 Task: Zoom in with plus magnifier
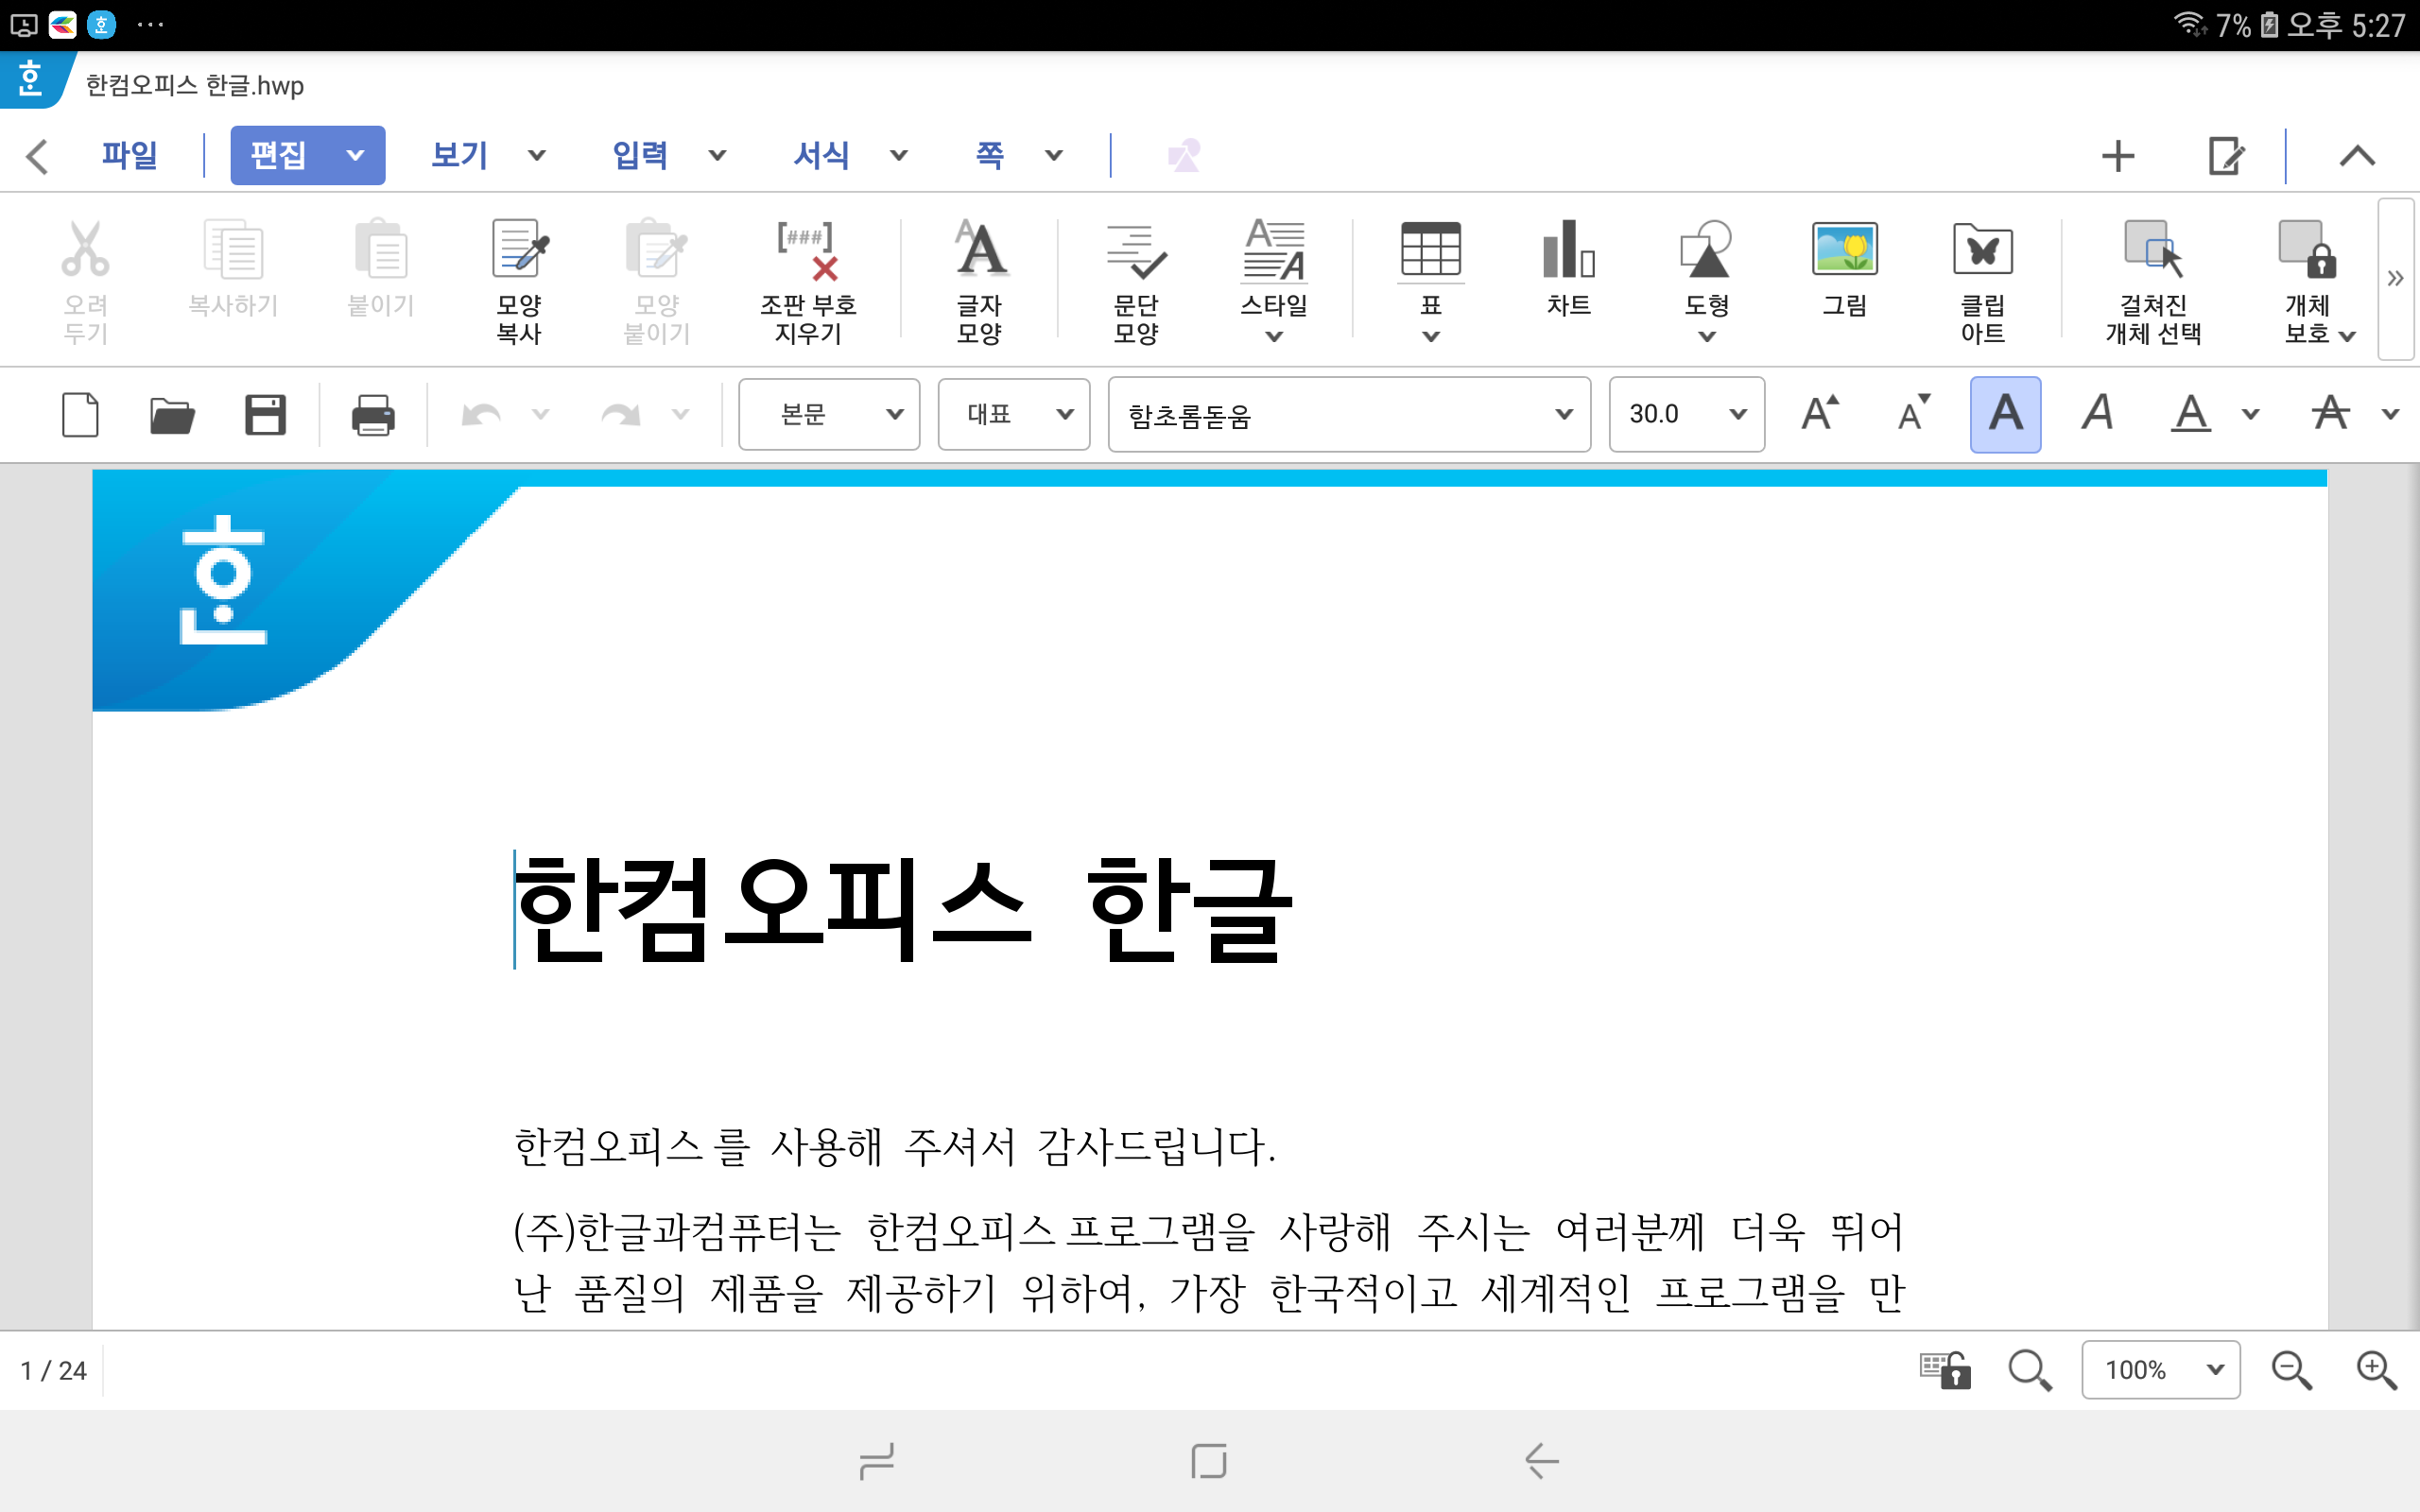pyautogui.click(x=2376, y=1370)
